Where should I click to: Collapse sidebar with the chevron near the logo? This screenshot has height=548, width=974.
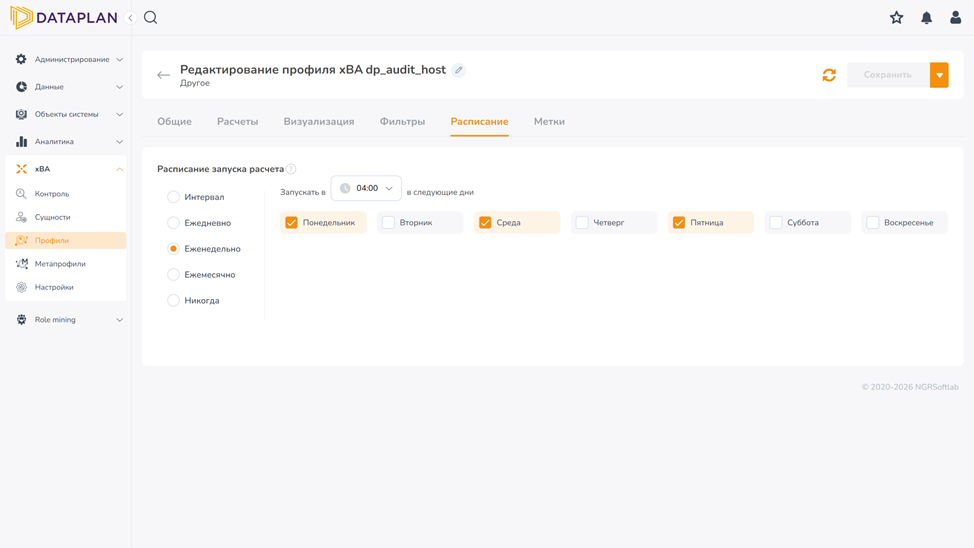tap(130, 17)
